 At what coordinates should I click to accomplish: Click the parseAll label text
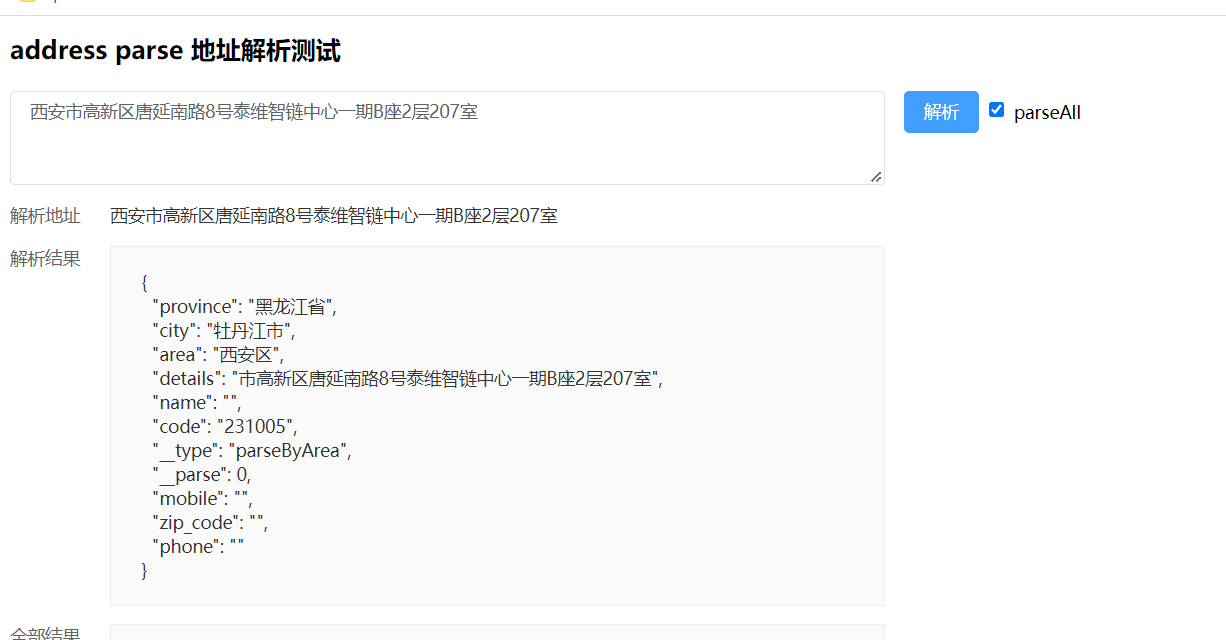[1047, 112]
